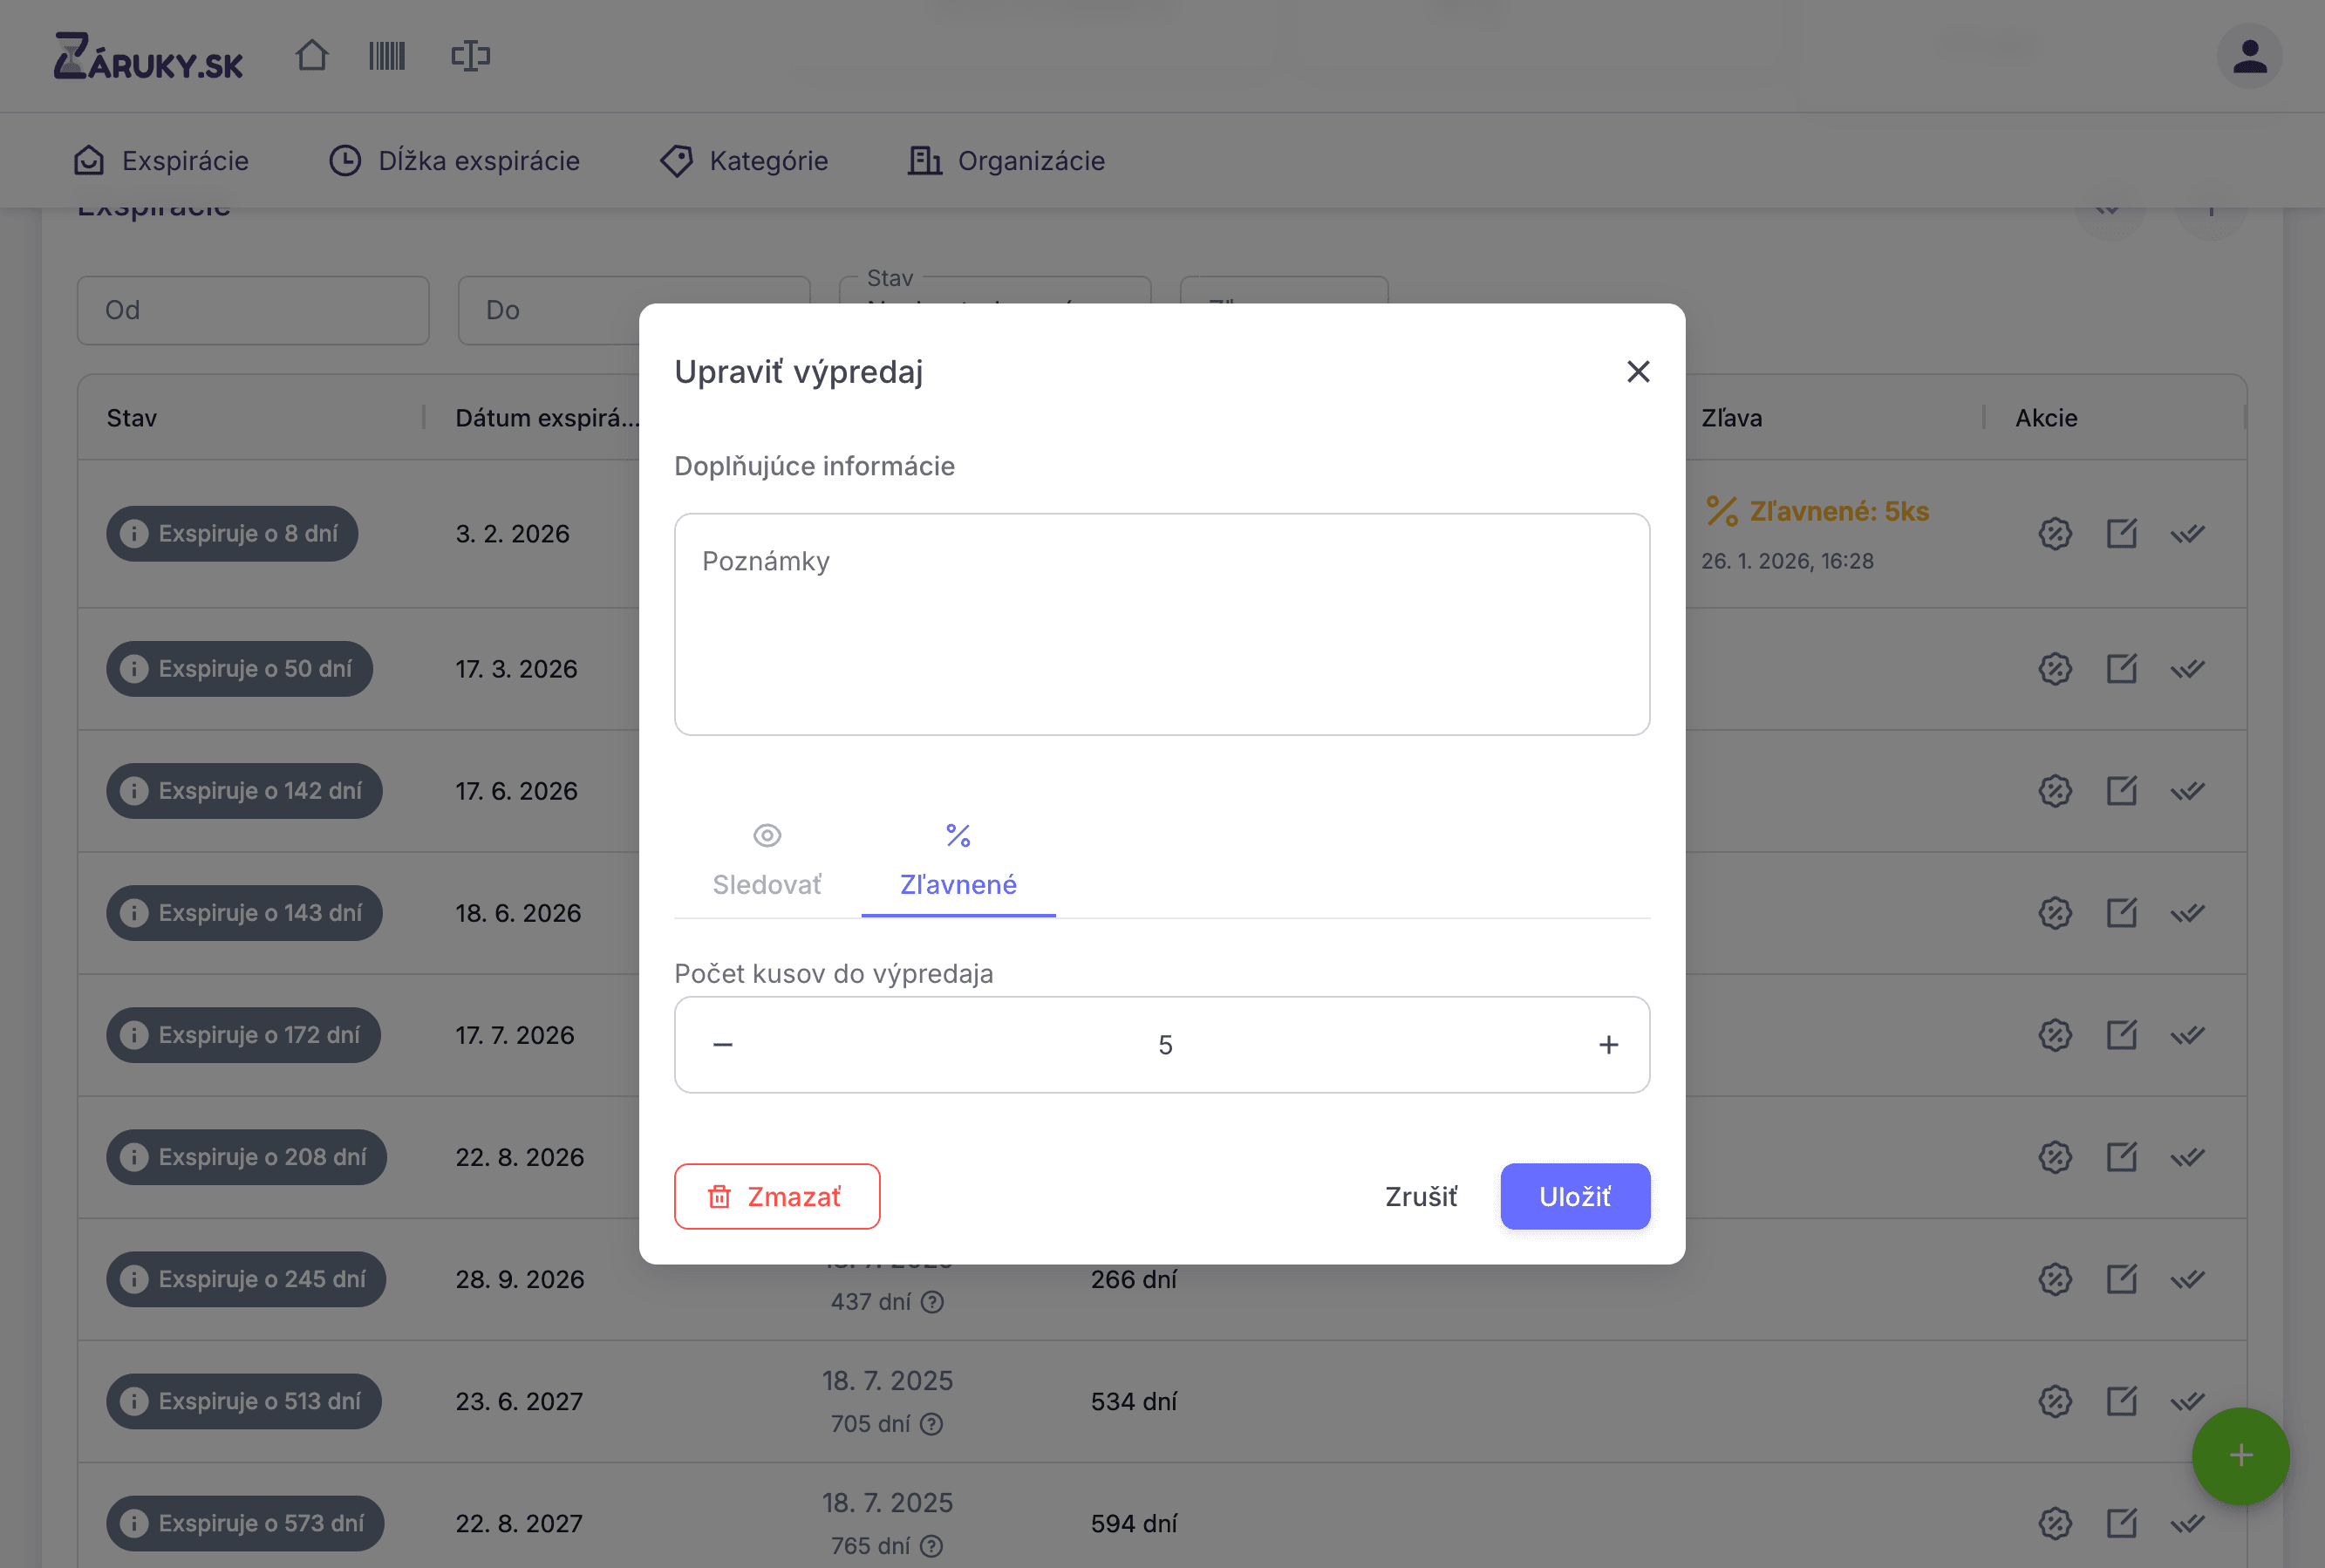The image size is (2325, 1568).
Task: Click the red Zmazať button
Action: point(777,1196)
